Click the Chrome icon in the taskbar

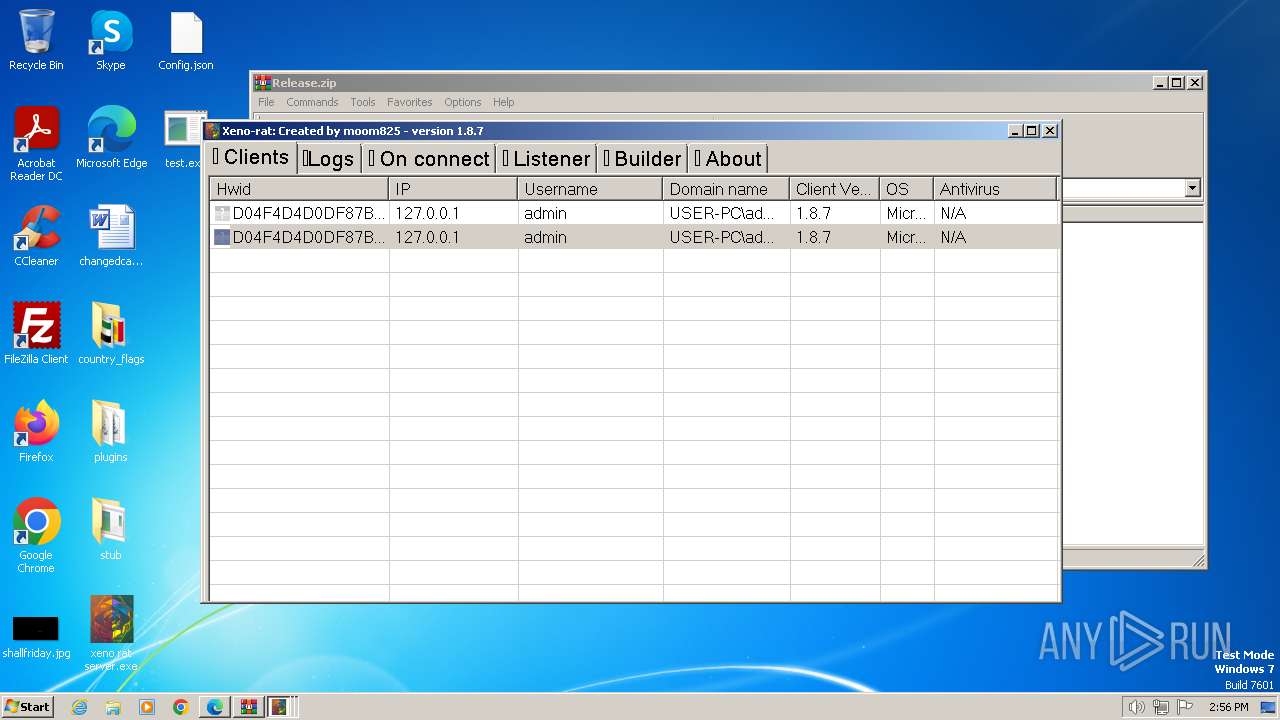pyautogui.click(x=181, y=707)
